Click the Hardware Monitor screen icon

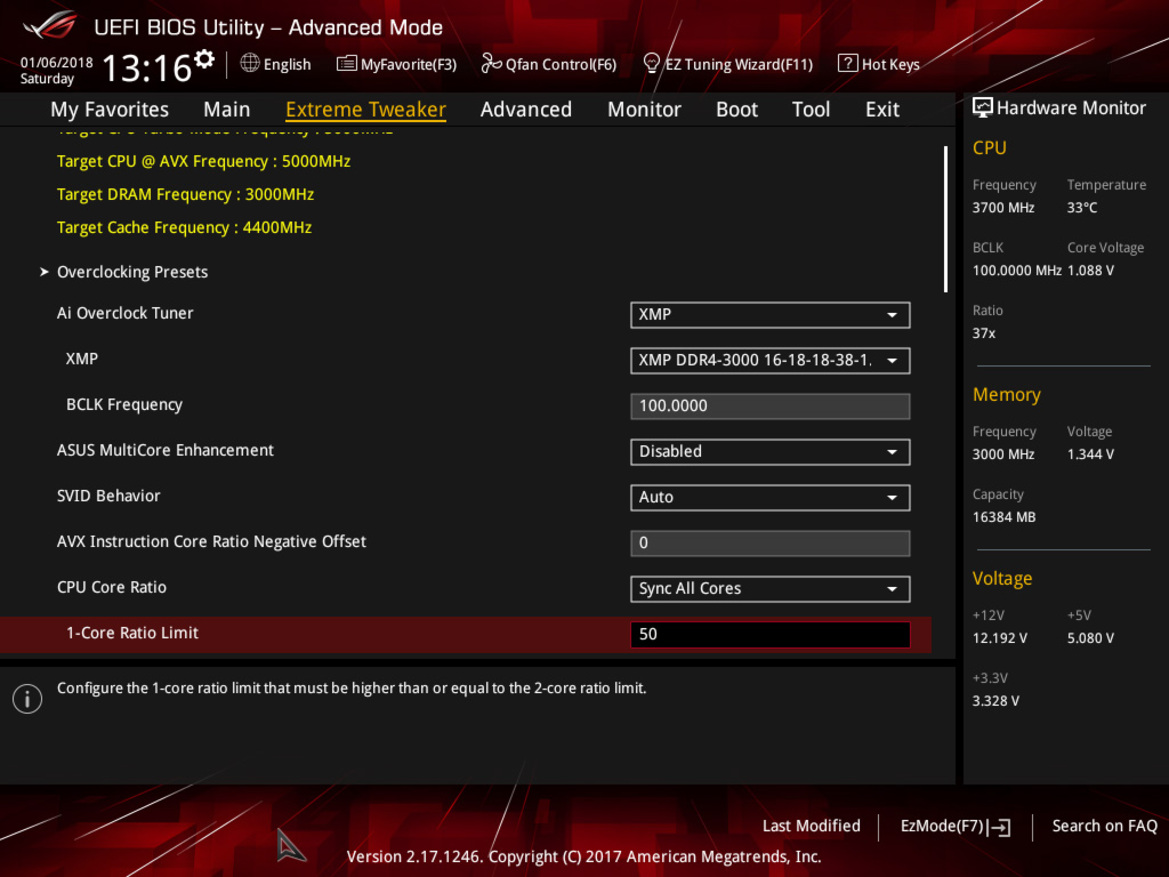point(983,108)
